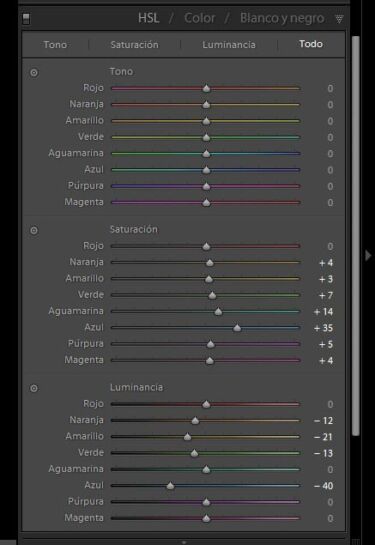Activate the Saturación targeted adjustment tool
The image size is (375, 545).
pos(34,230)
